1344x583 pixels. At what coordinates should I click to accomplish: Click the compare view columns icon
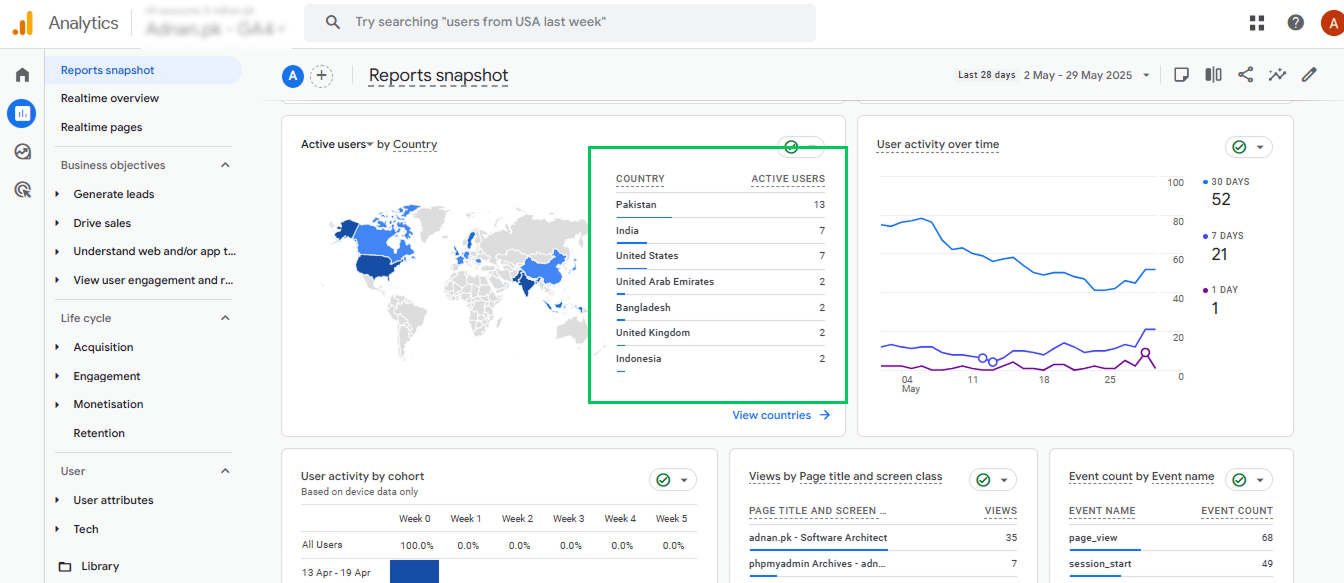(1213, 75)
